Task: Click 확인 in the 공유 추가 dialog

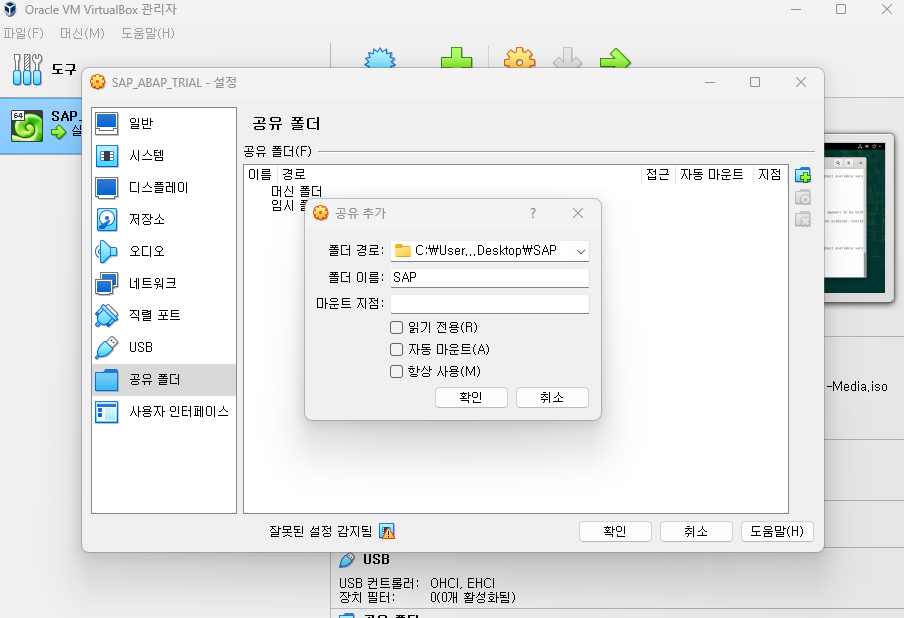Action: point(471,397)
